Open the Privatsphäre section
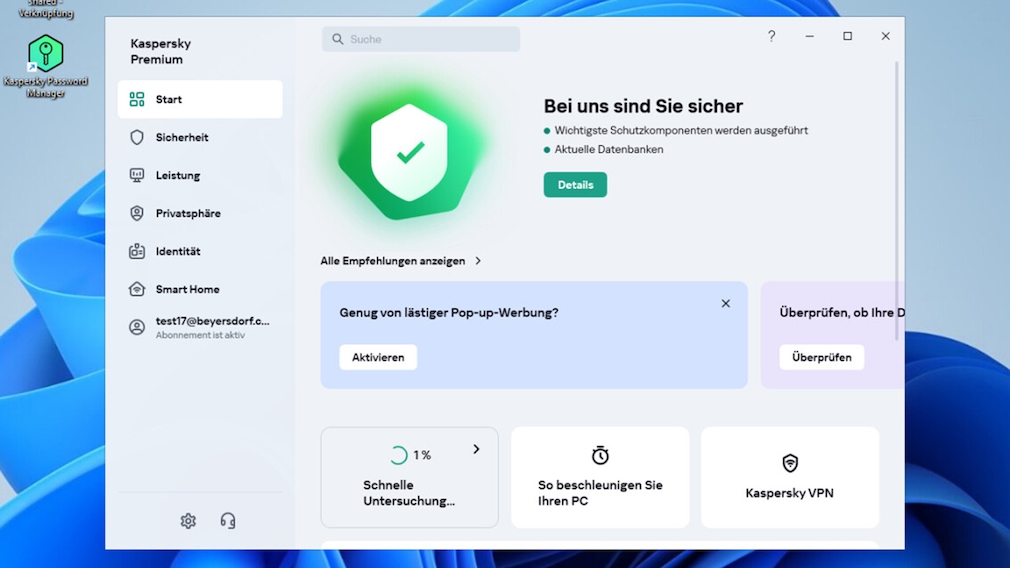 (200, 213)
